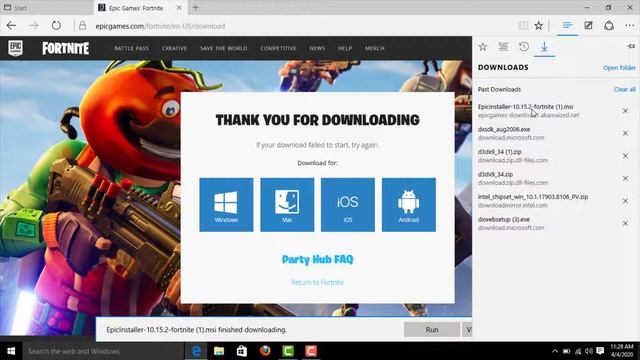Viewport: 640px width, 360px height.
Task: Download Fortnite for Mac
Action: point(287,204)
